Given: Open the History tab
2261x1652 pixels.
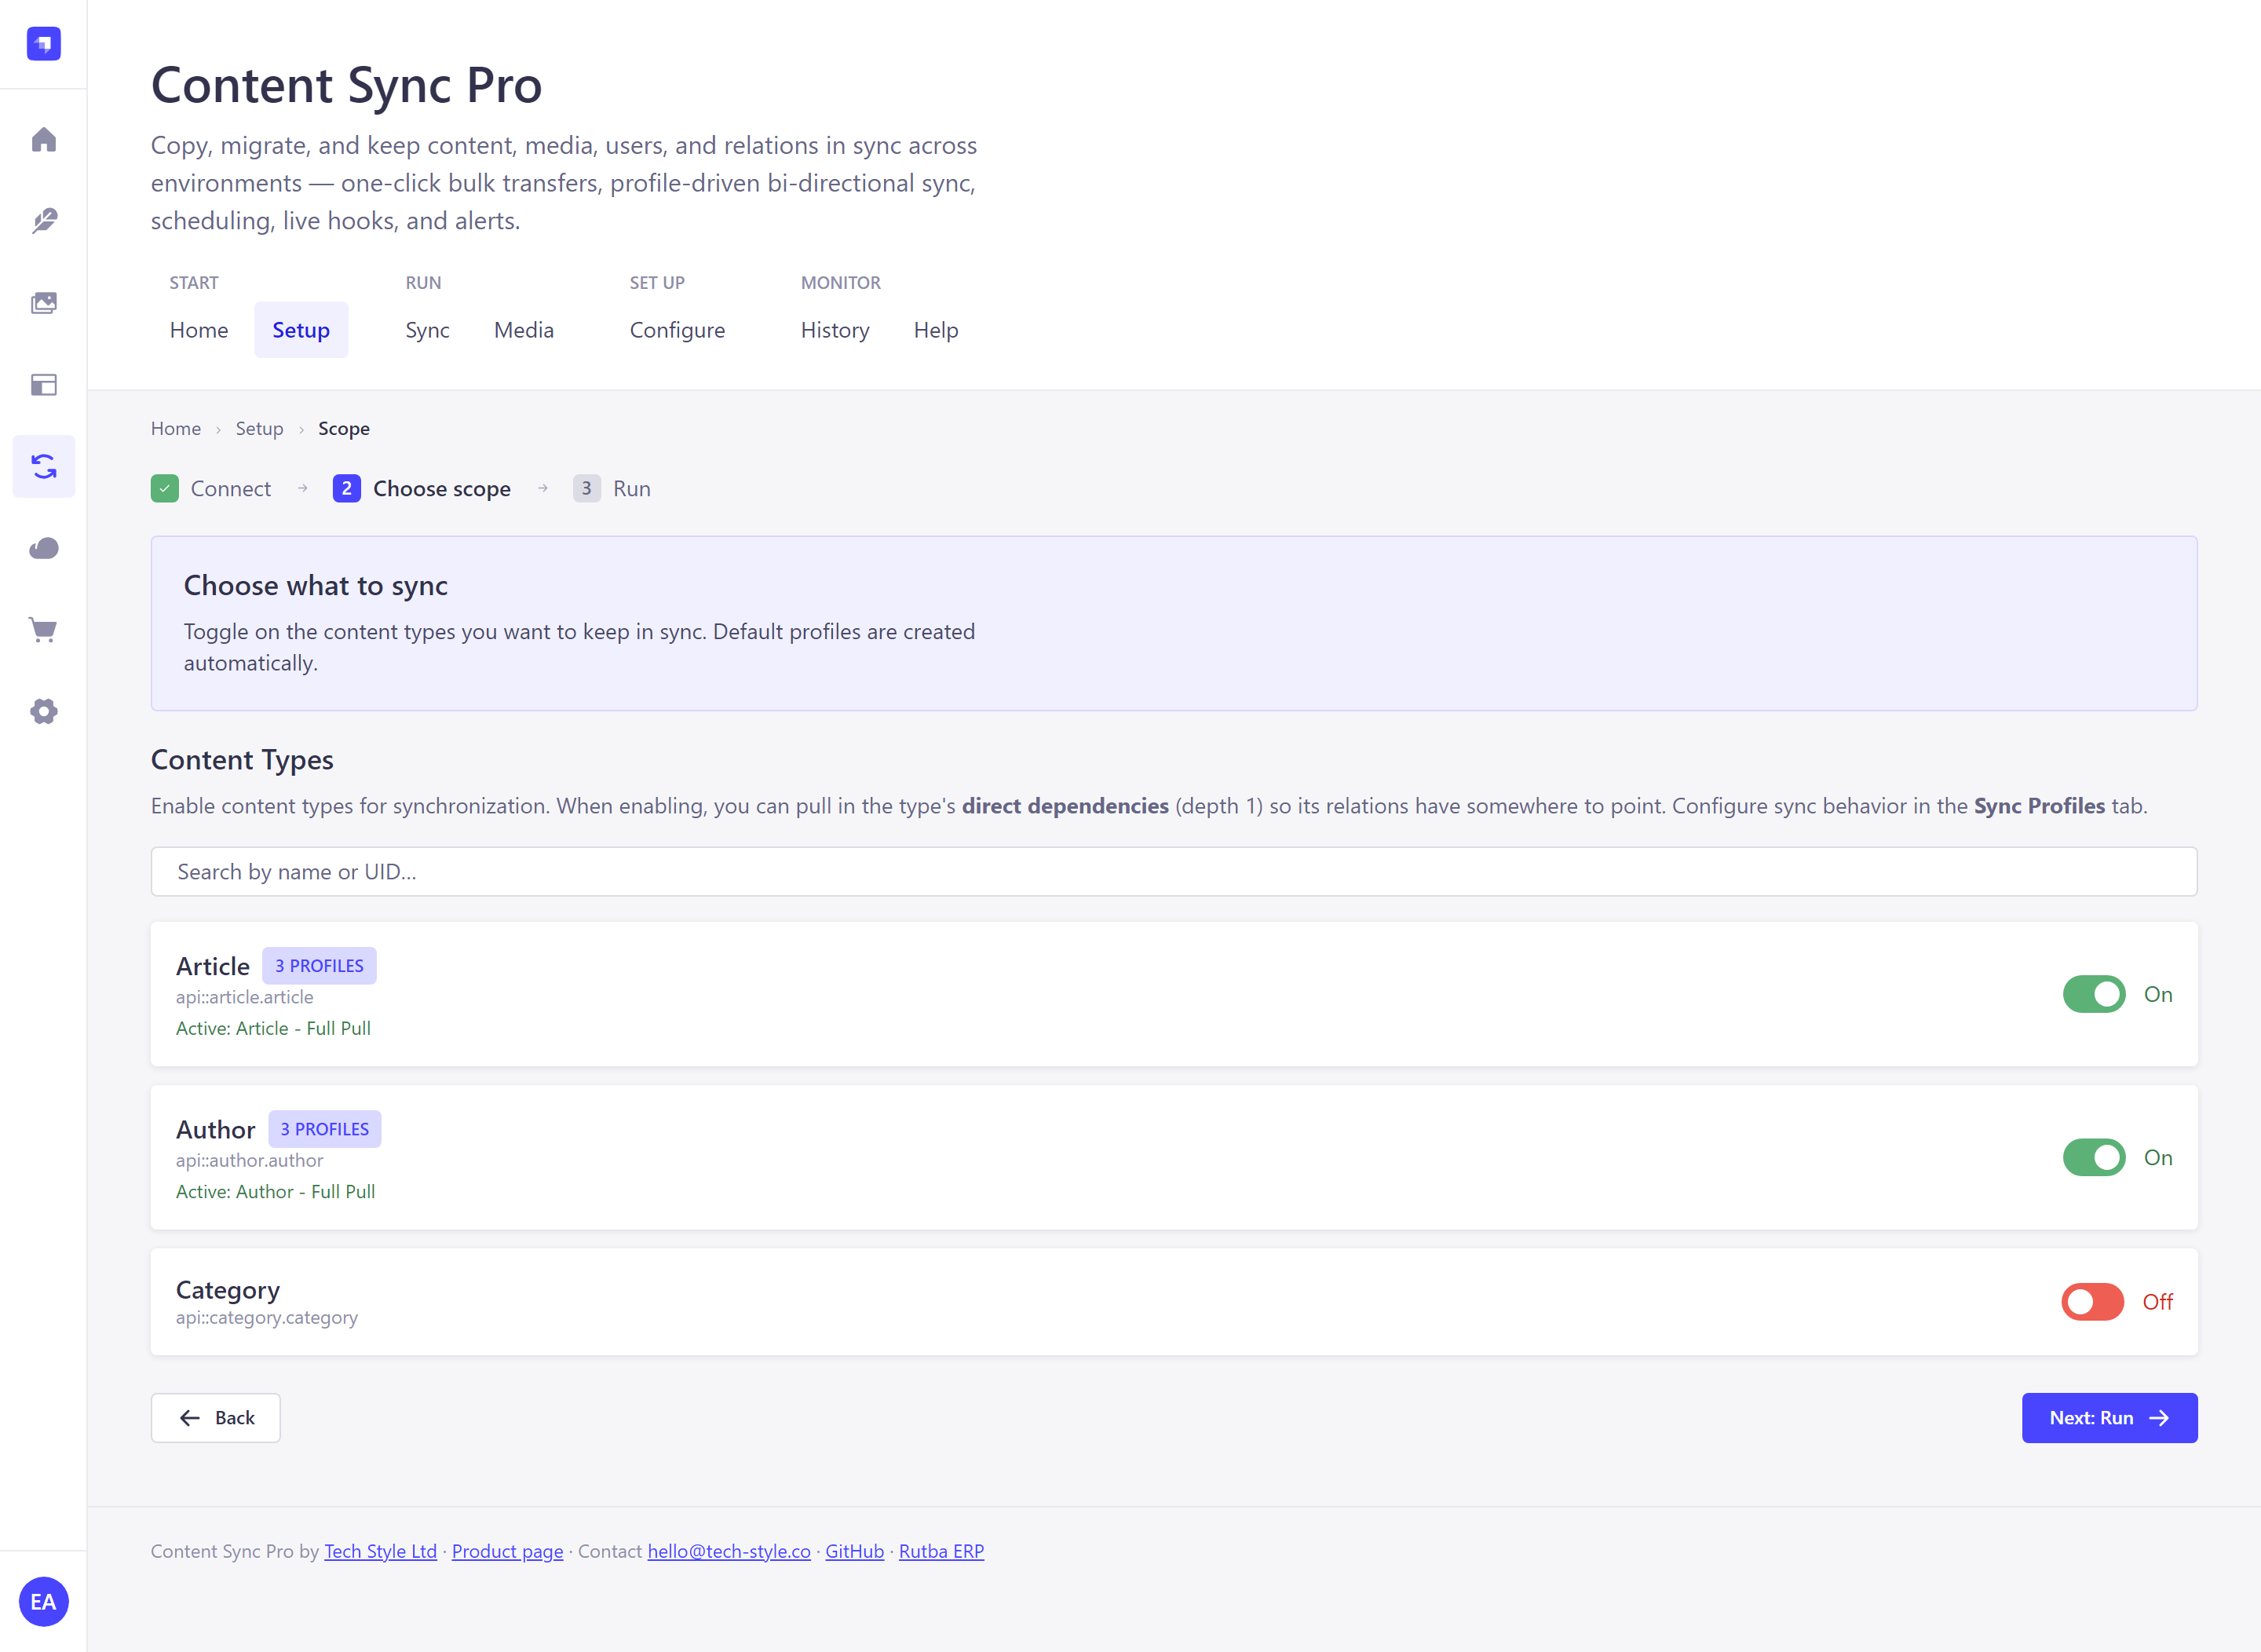Looking at the screenshot, I should (835, 330).
